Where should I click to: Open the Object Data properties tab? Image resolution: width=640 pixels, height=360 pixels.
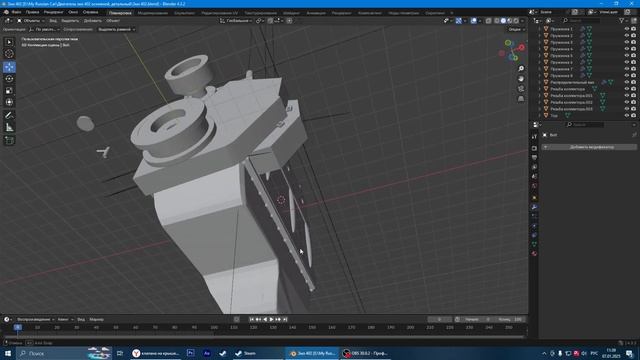(534, 244)
